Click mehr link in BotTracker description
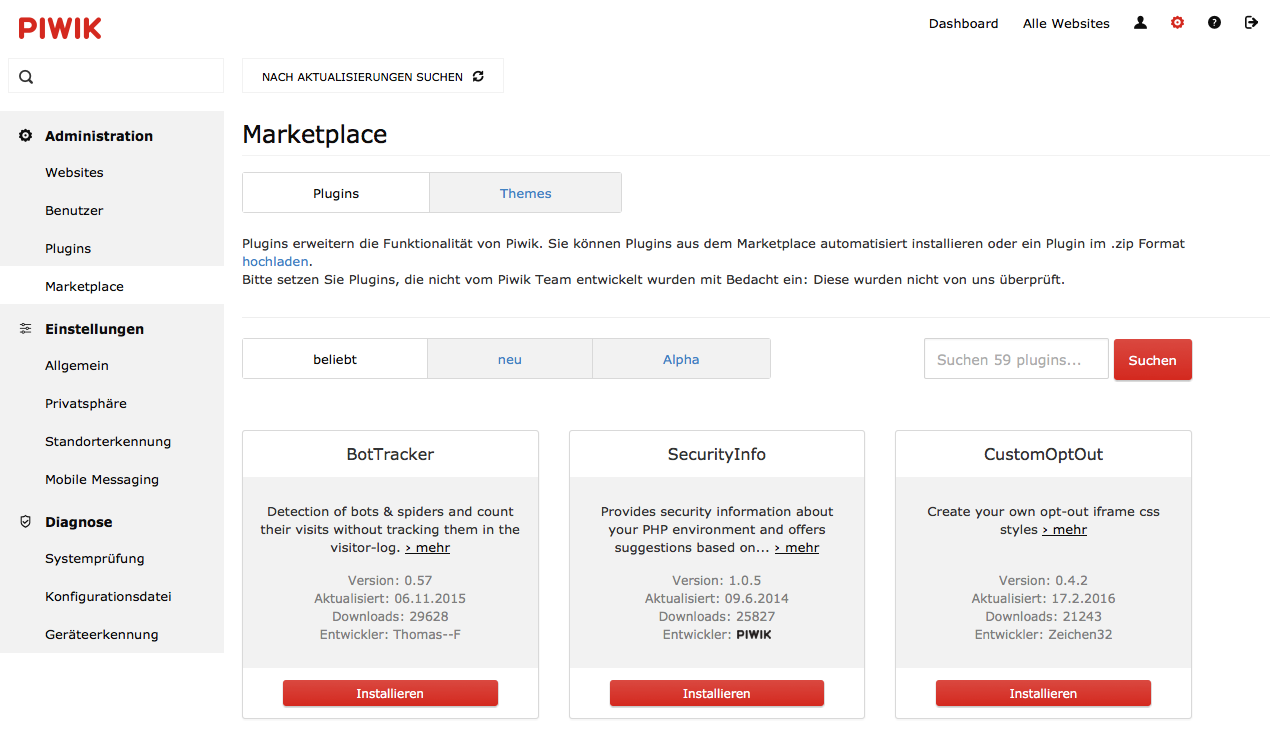 pos(428,548)
